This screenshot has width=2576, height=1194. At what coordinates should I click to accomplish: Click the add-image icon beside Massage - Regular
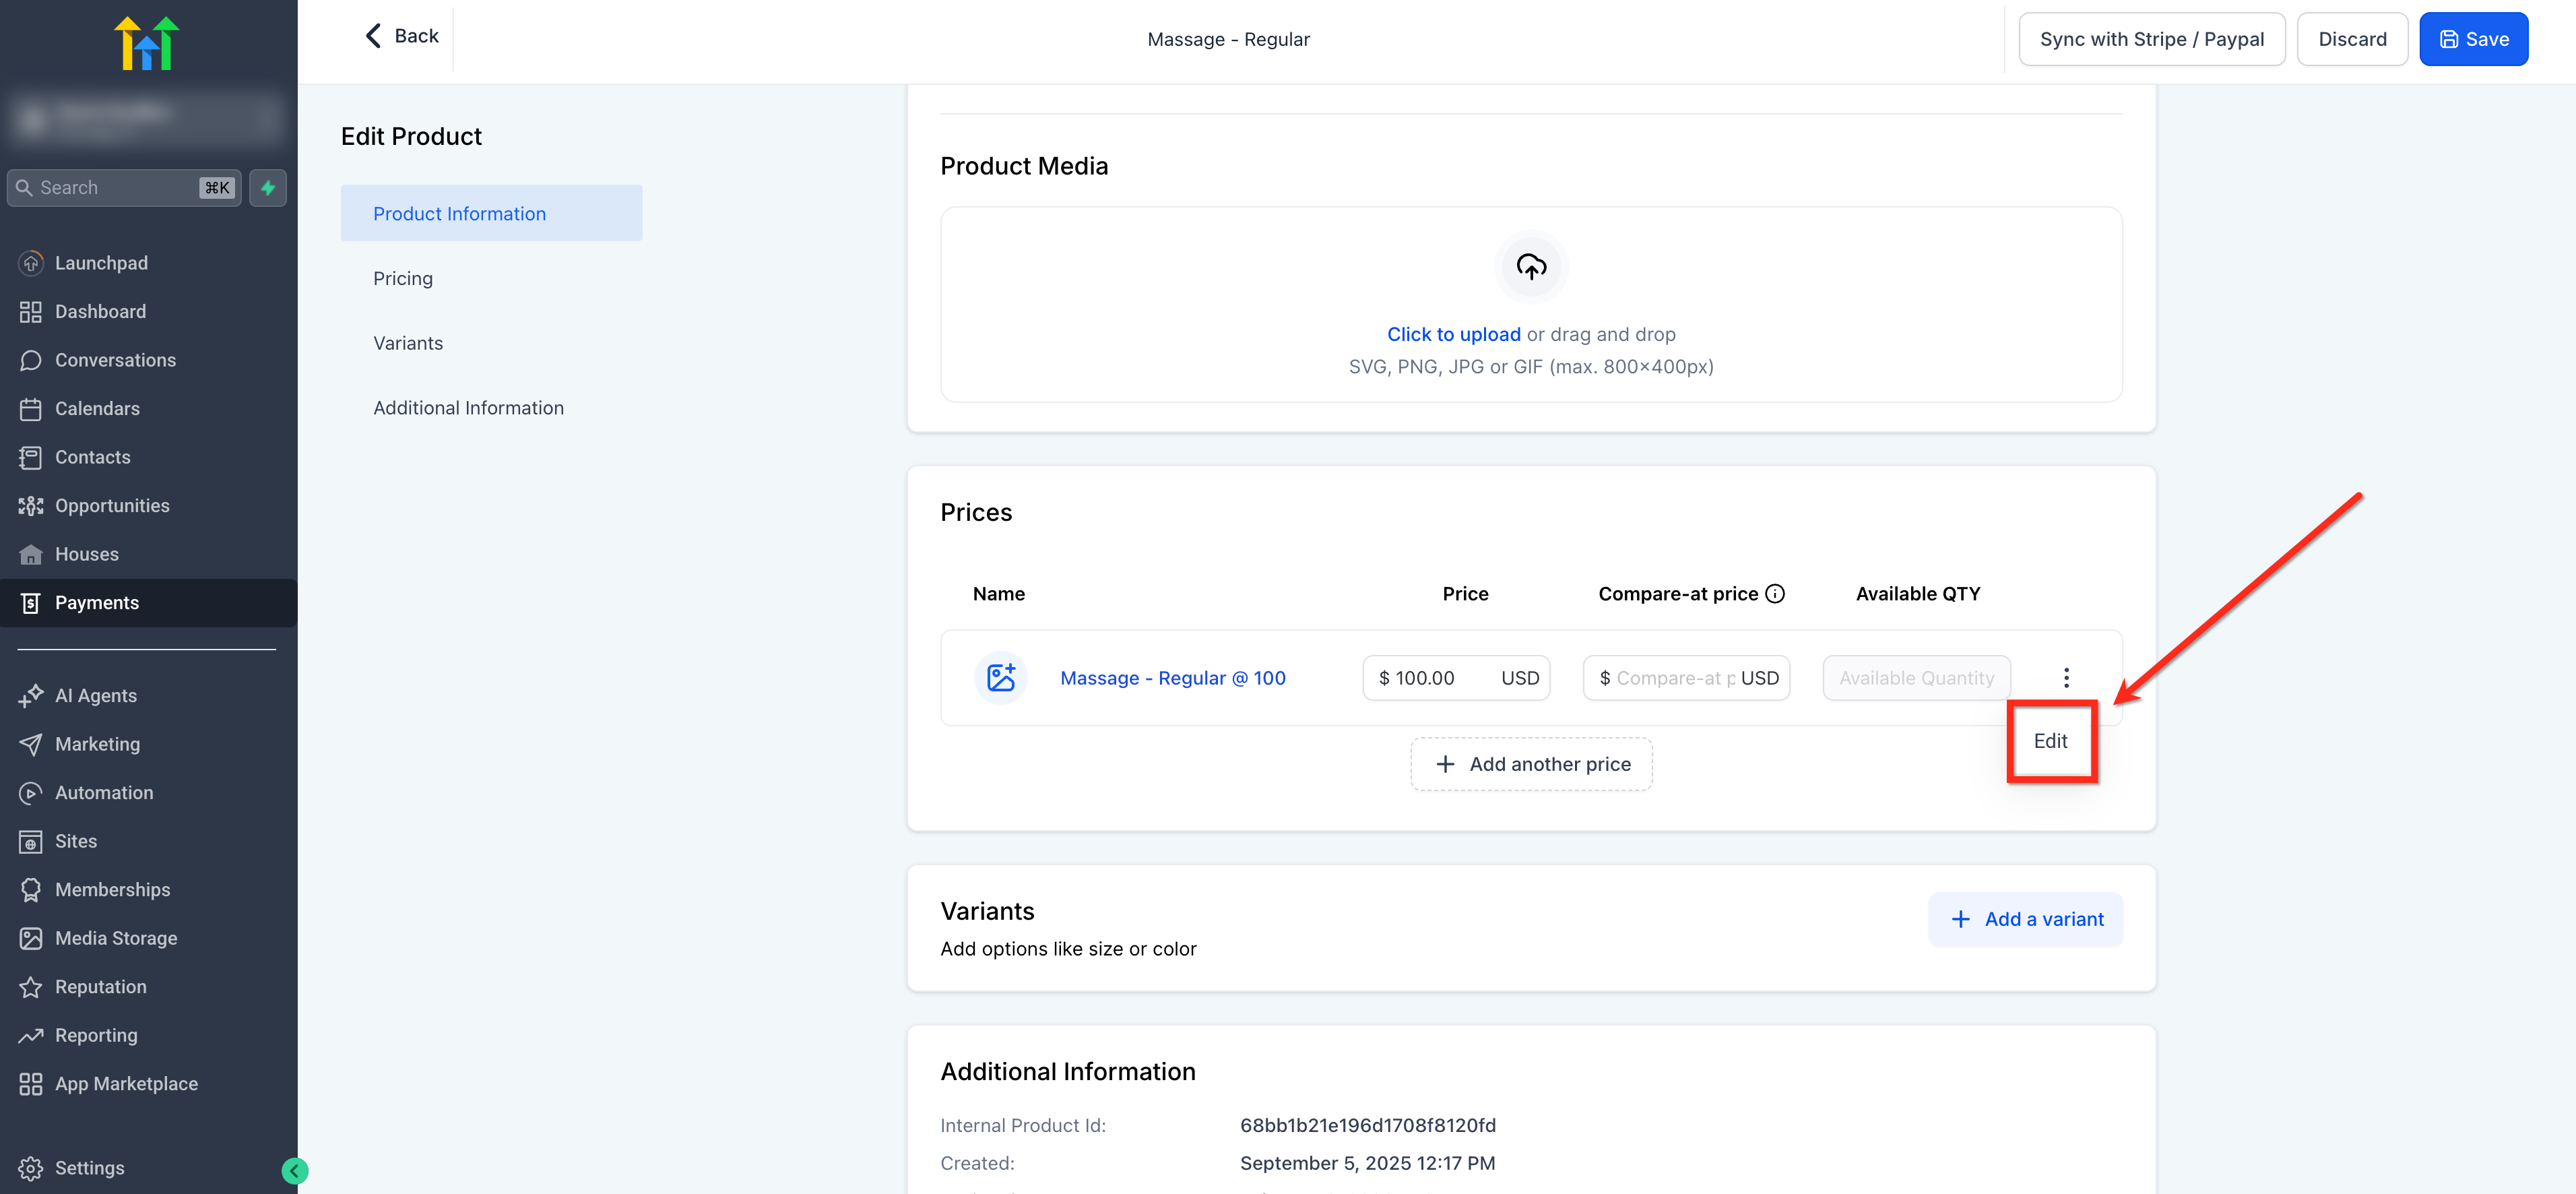[x=1000, y=678]
